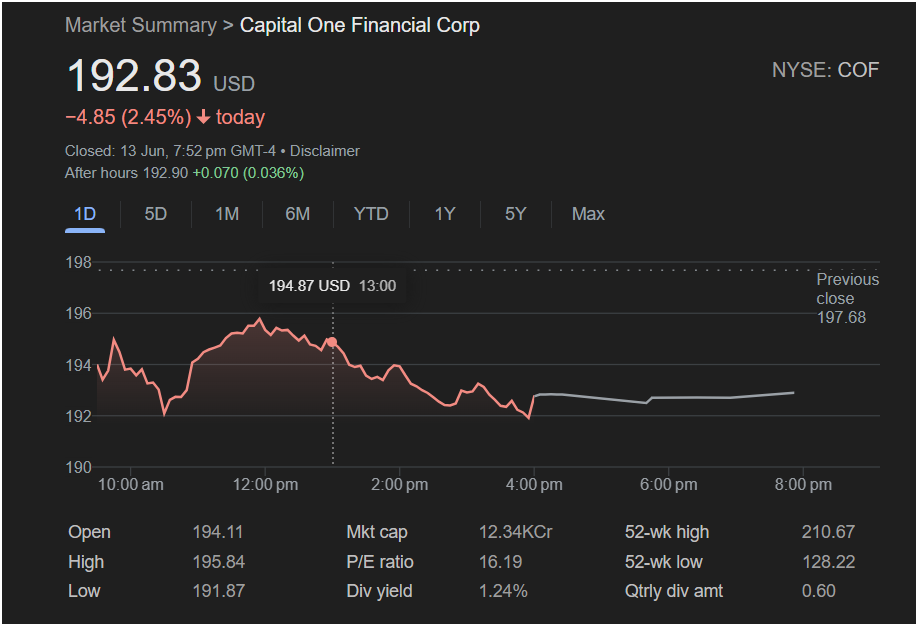918x626 pixels.
Task: Open the 5Y time range tab
Action: coord(516,214)
